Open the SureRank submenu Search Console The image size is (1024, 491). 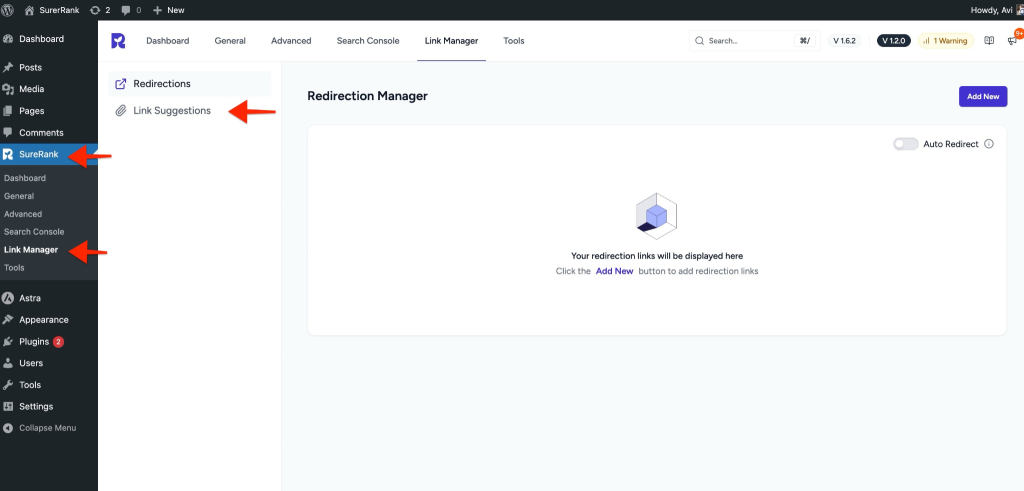[34, 232]
